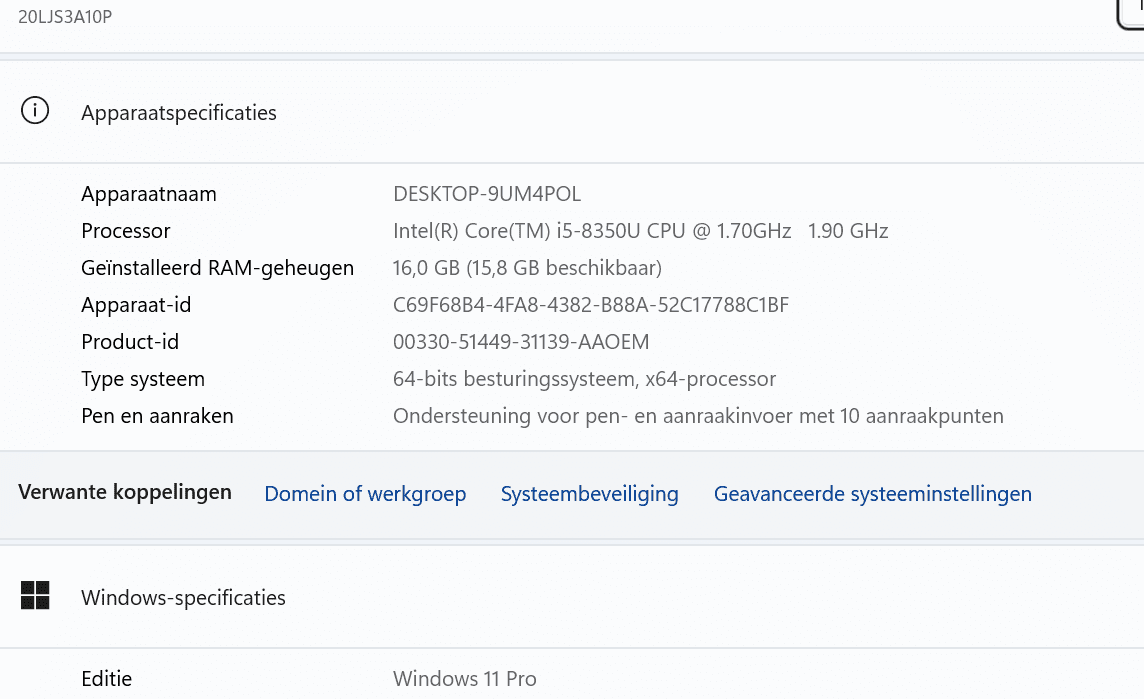Click the info icon beside Apparaatspecificaties
Viewport: 1144px width, 699px height.
point(35,111)
